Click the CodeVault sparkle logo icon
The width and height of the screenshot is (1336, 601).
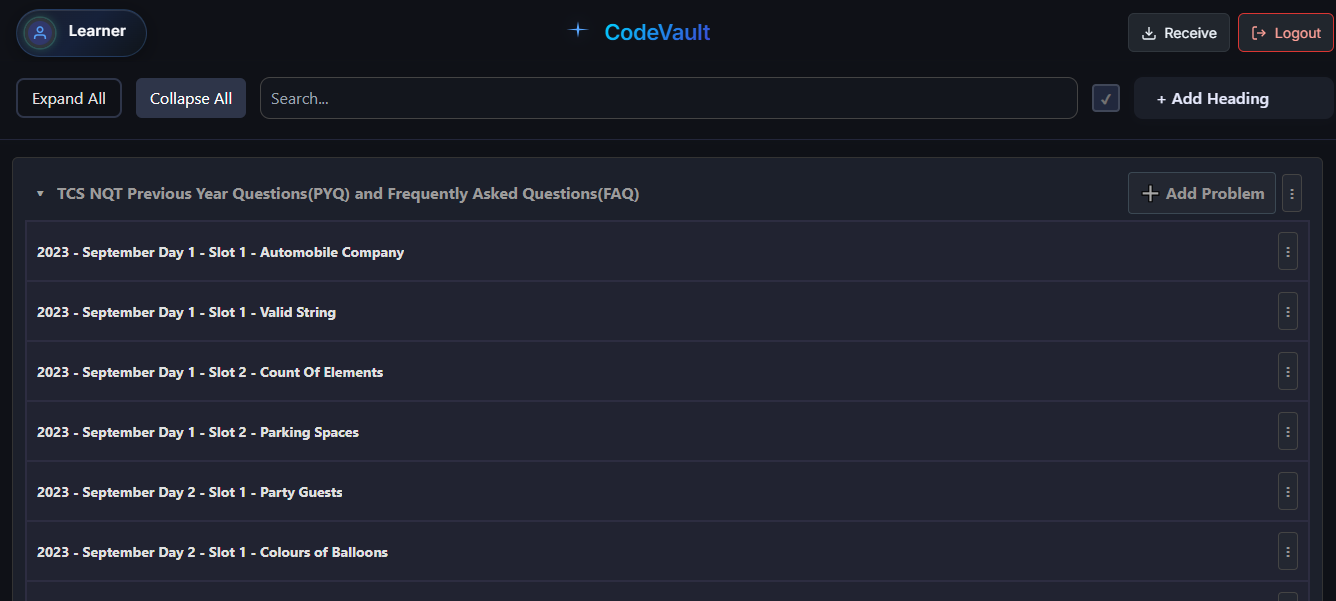point(577,31)
